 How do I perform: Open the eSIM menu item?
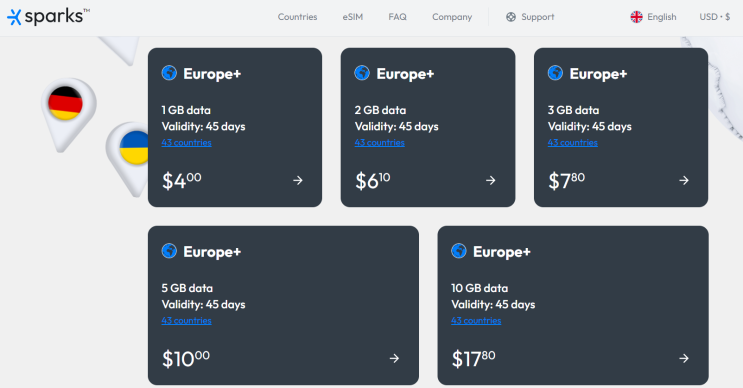tap(353, 17)
